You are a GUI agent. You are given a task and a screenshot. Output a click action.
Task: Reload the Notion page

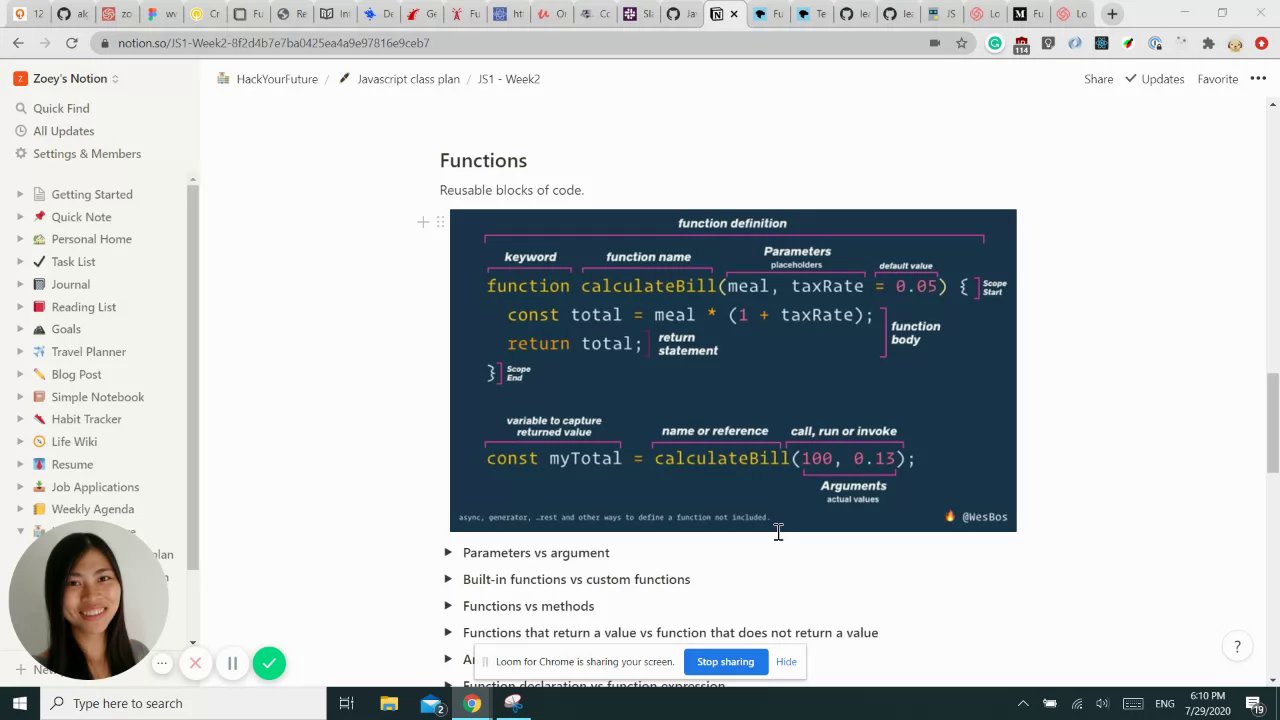71,43
